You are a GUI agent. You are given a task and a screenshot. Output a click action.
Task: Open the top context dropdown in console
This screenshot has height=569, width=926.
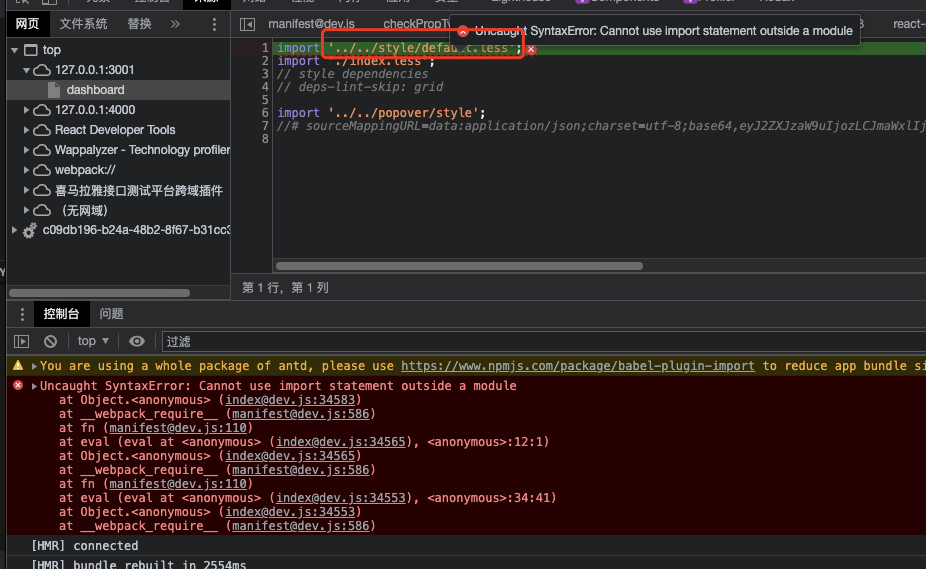click(93, 341)
